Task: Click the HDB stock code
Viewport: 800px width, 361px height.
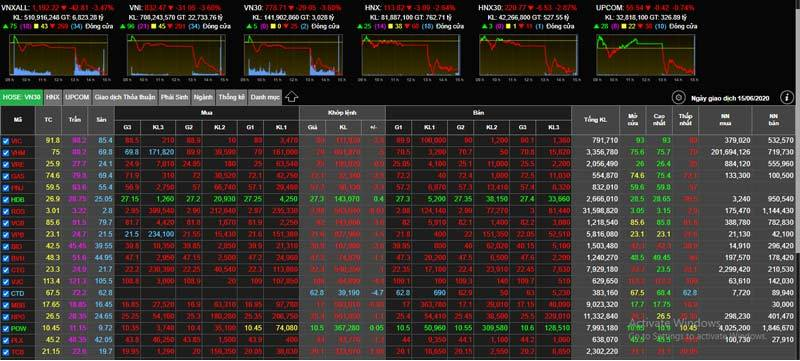Action: (x=18, y=200)
